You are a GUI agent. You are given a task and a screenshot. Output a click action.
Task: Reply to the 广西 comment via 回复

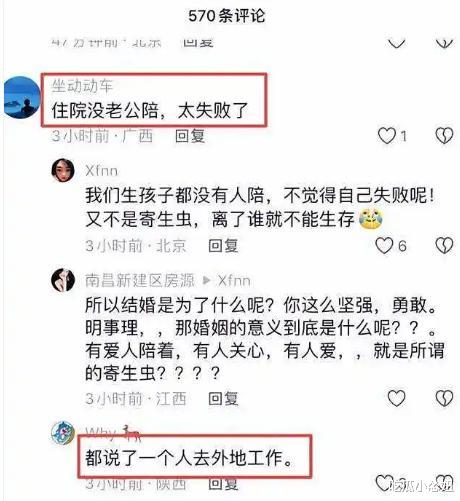(x=190, y=136)
